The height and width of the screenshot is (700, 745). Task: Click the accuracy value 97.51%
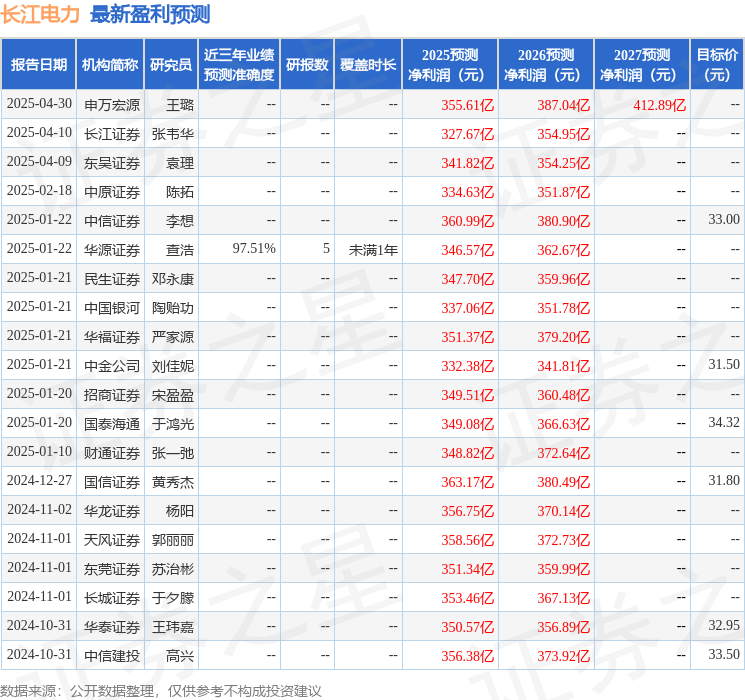pos(254,249)
